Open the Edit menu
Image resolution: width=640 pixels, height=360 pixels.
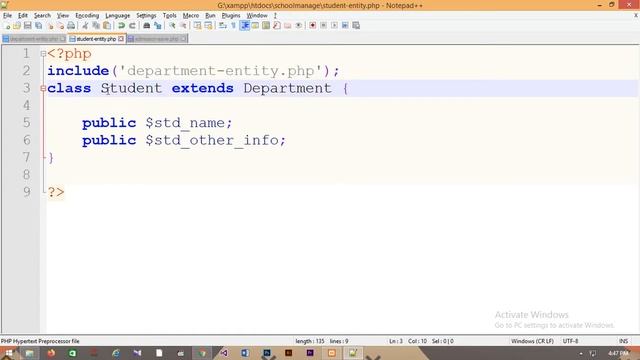(x=23, y=16)
